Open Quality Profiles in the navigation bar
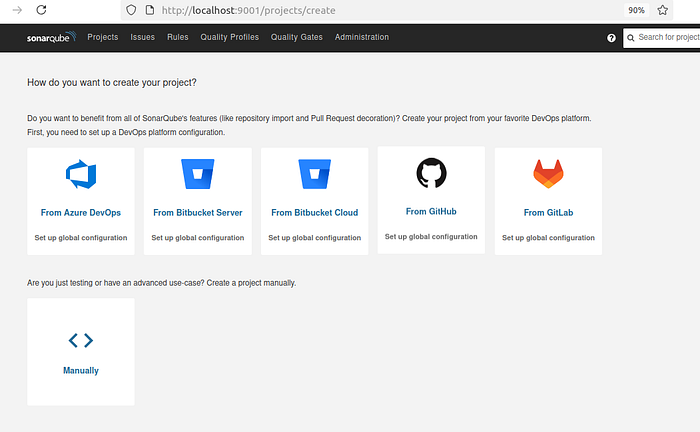 click(x=229, y=37)
